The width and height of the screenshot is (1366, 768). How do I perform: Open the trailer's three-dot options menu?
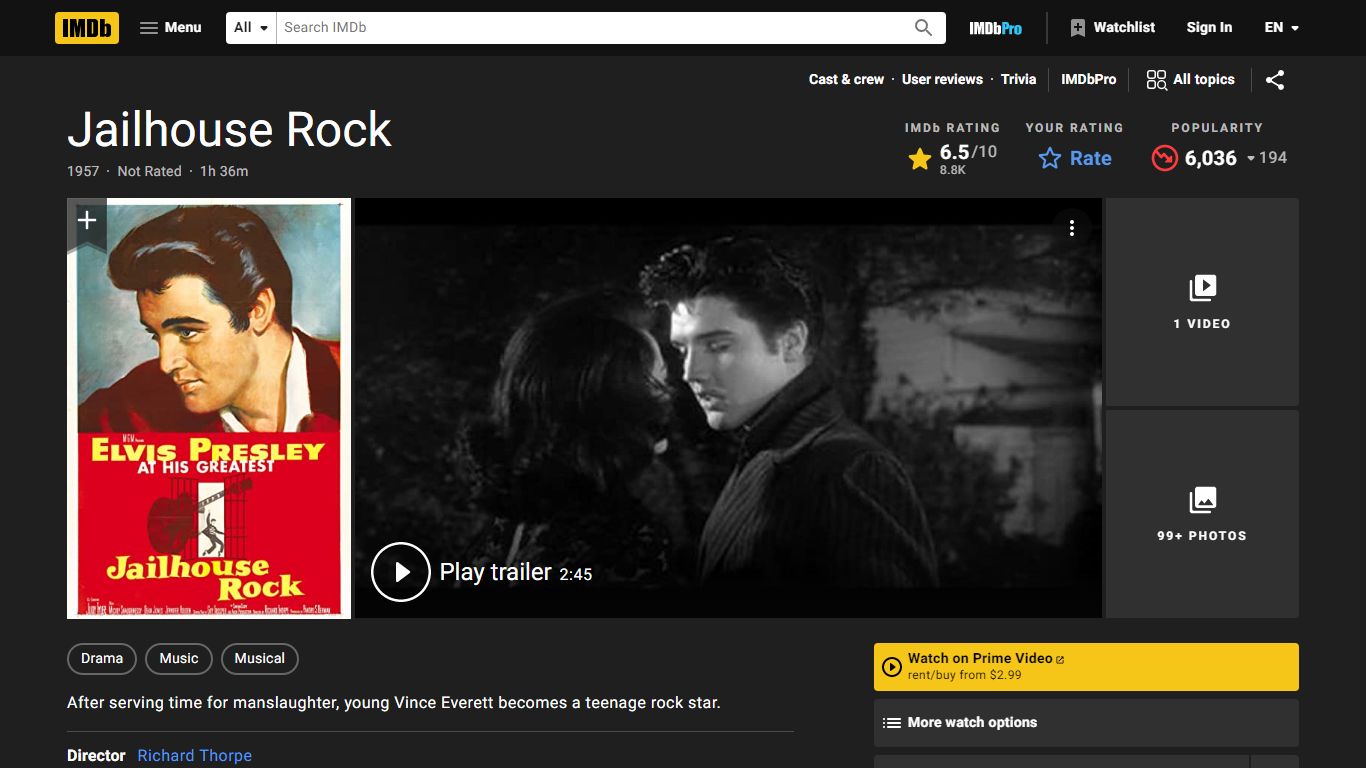(1071, 228)
